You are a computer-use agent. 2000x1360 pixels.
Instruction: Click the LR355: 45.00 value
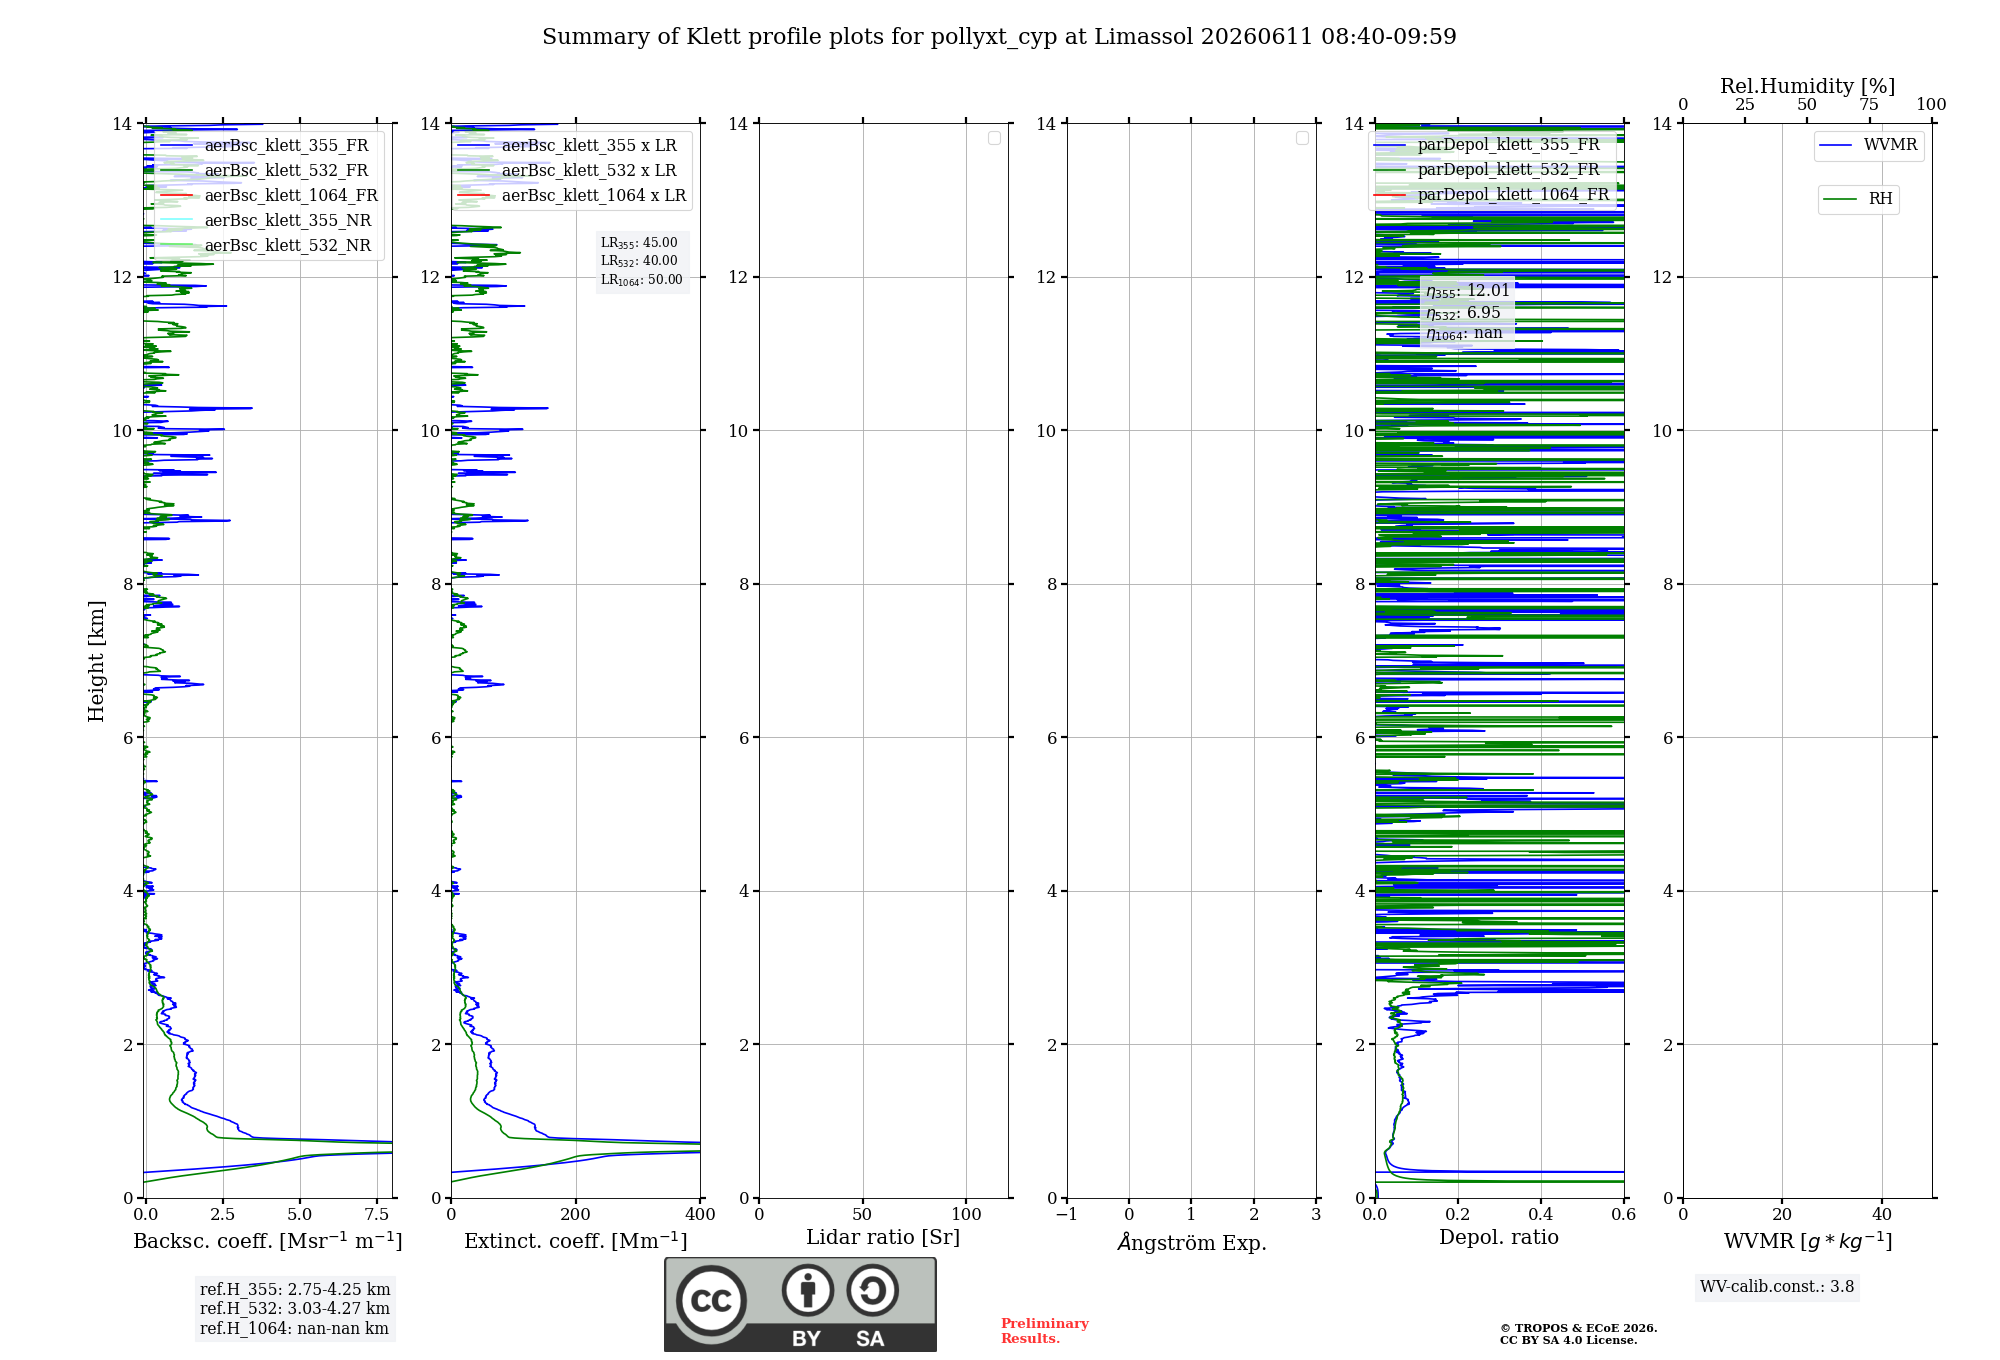[639, 243]
